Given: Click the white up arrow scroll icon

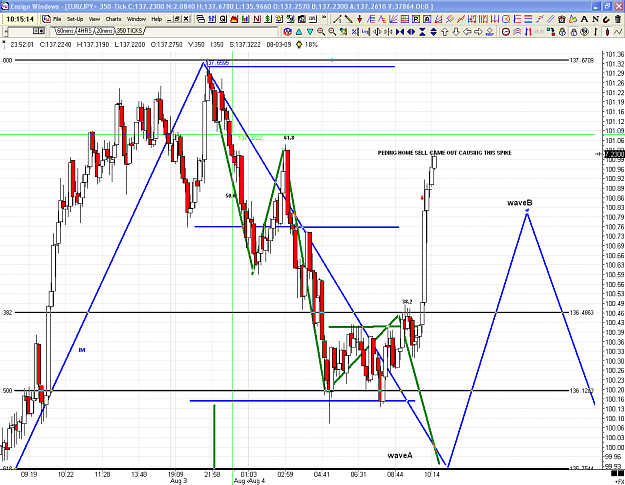Looking at the screenshot, I should pos(445,31).
